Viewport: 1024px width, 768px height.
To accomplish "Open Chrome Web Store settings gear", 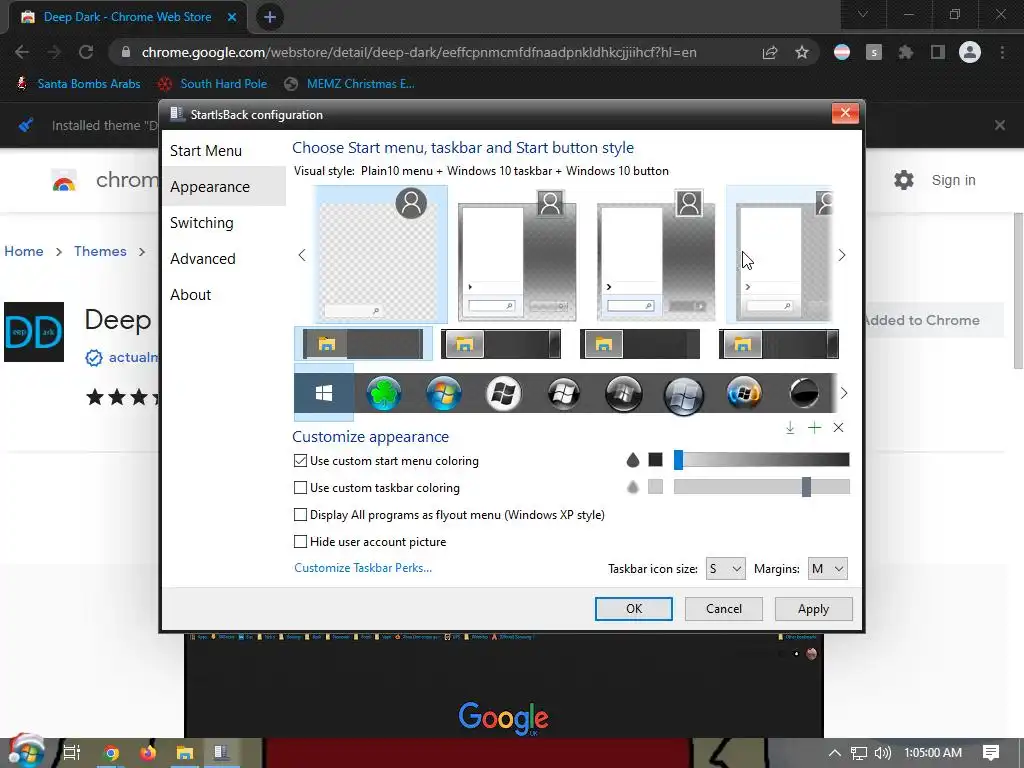I will [904, 180].
